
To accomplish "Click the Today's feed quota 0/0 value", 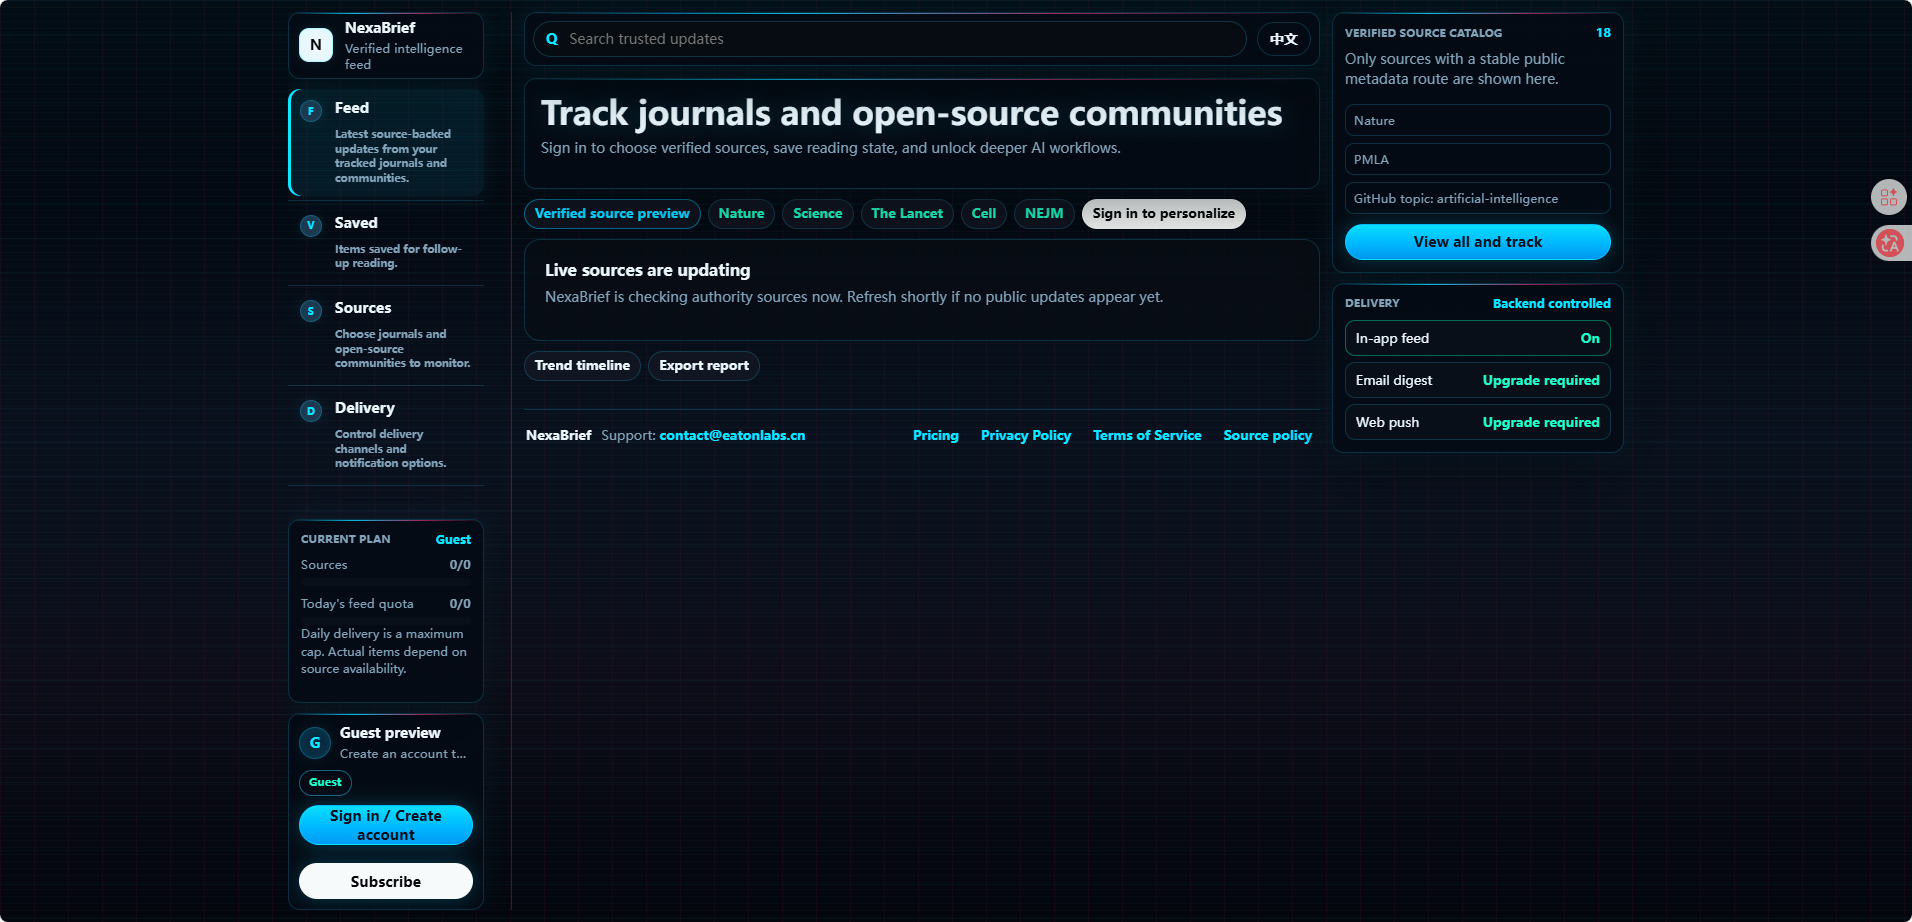I will [x=460, y=604].
